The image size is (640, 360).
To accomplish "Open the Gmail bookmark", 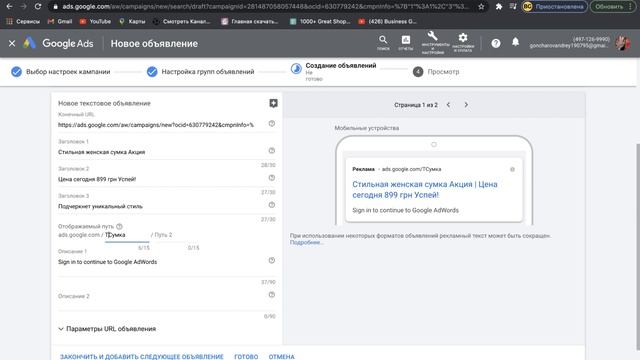I will click(x=60, y=21).
